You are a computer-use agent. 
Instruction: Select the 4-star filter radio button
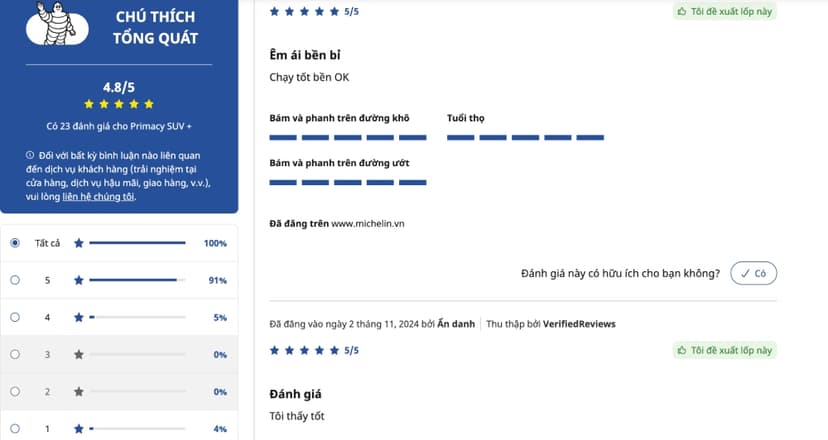pyautogui.click(x=15, y=317)
